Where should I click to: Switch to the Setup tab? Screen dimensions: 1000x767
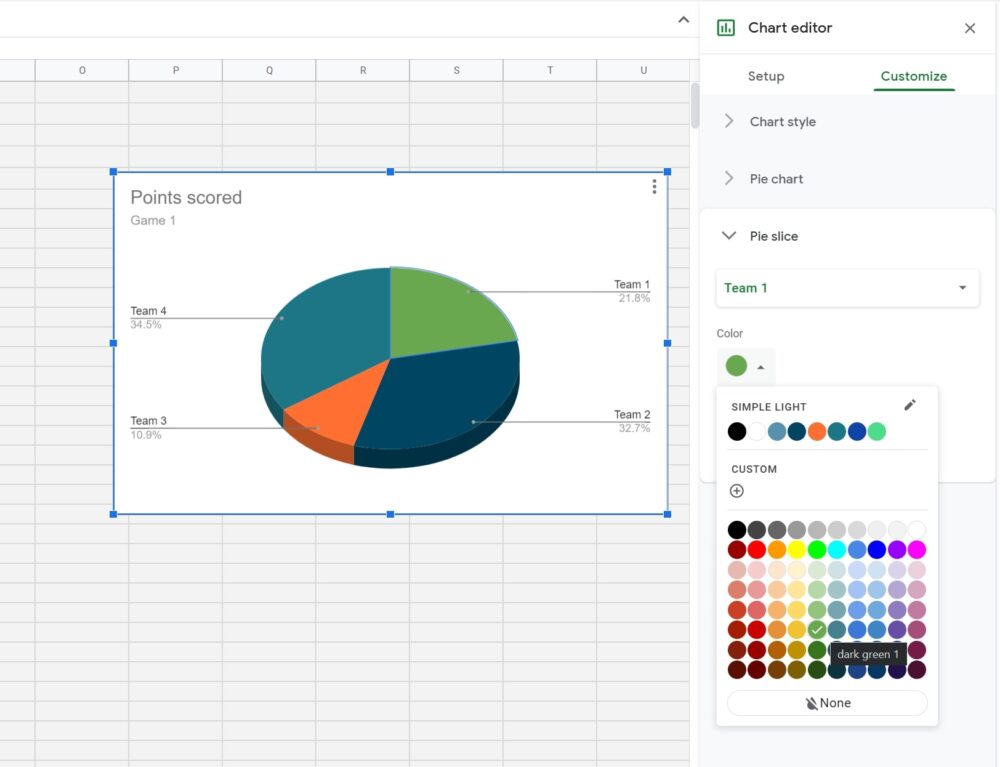[766, 76]
